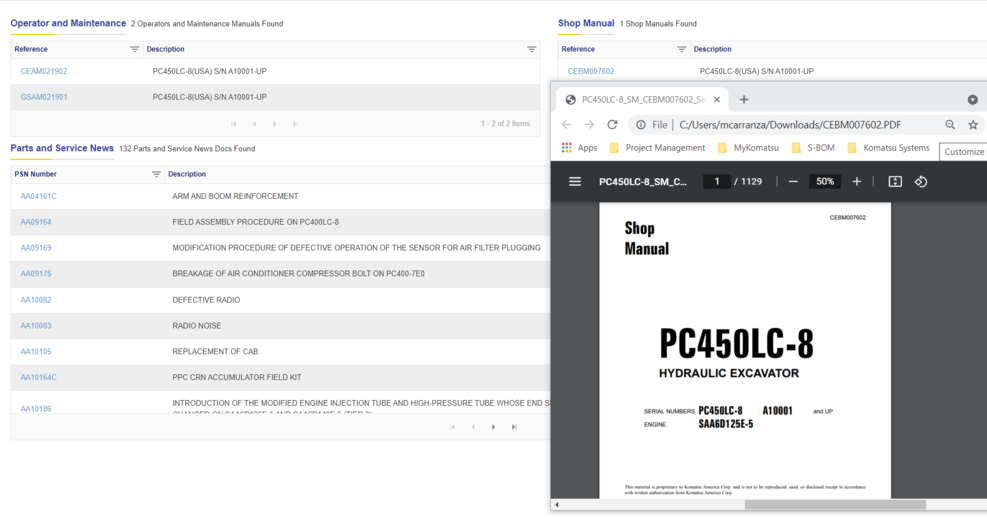
Task: Click 'ARM AND BOOM REINFORCEMENT' description
Action: pos(235,196)
